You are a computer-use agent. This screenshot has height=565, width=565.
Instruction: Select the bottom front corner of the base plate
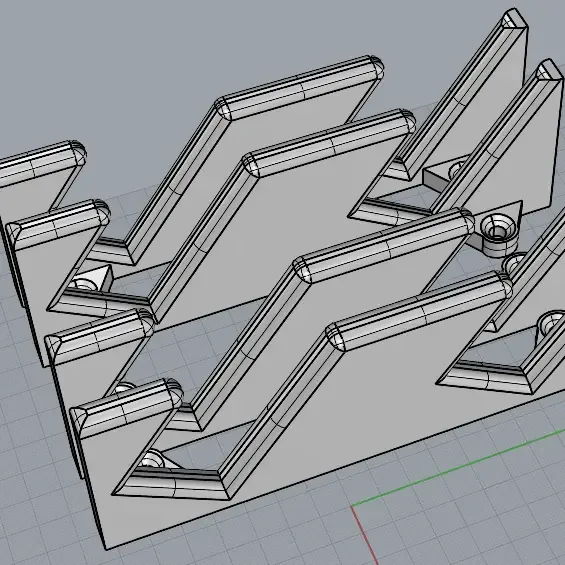click(x=106, y=548)
